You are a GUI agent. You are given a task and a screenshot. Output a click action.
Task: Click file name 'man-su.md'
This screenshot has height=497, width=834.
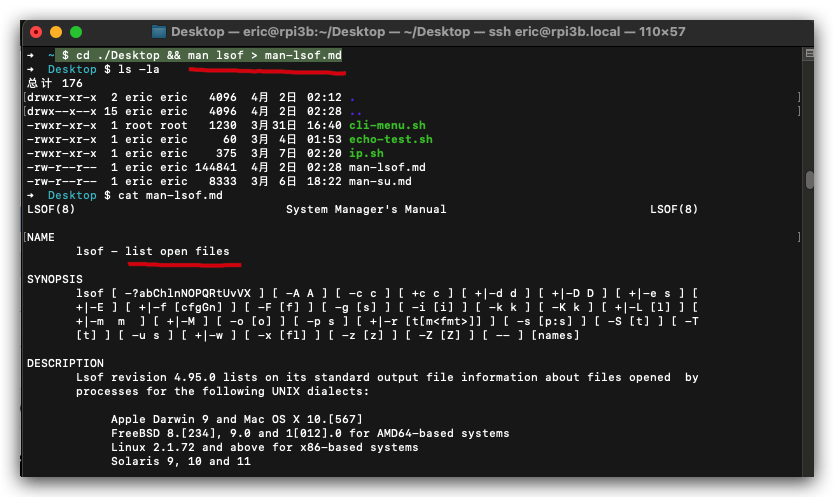(x=380, y=181)
